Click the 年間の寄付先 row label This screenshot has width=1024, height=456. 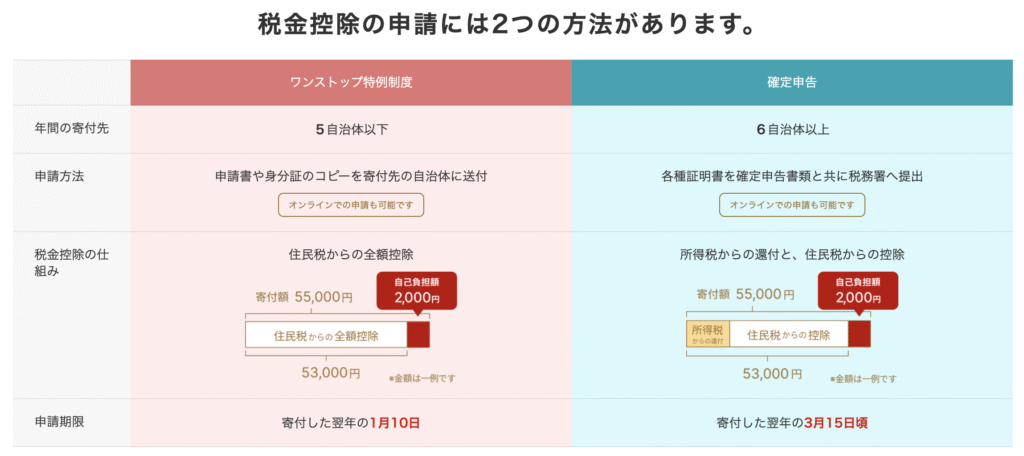tap(63, 129)
